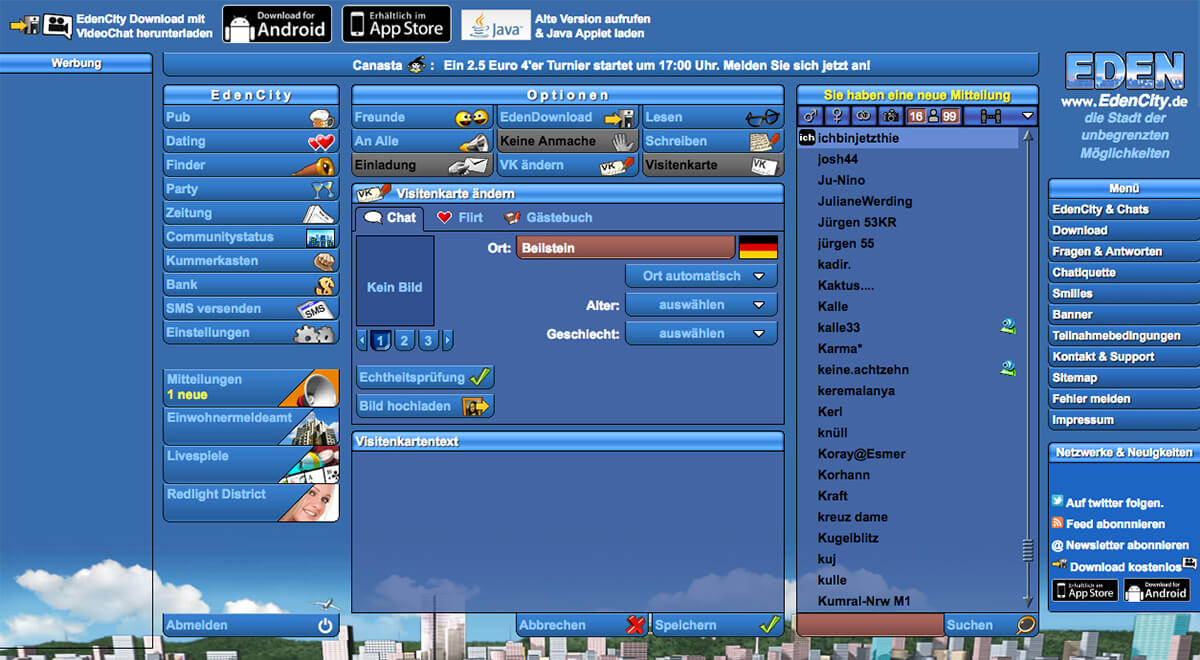Click the maximum age 99 field

tap(949, 116)
